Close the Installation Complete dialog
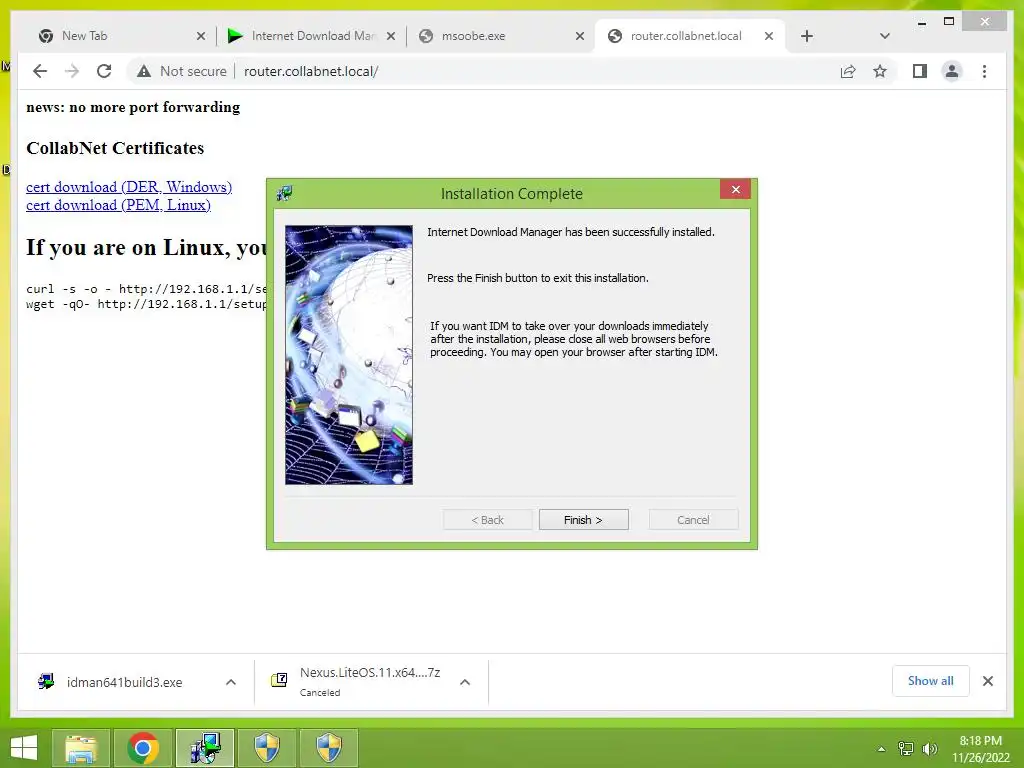1024x768 pixels. [735, 189]
